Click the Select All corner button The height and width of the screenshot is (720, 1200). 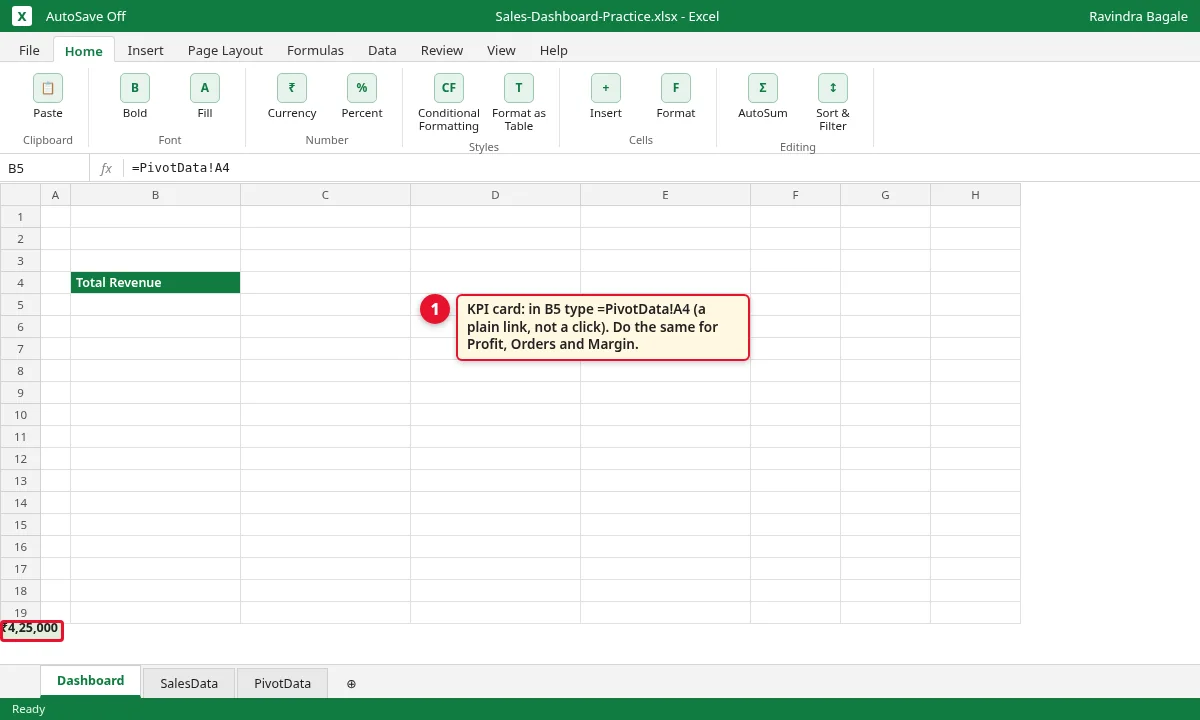click(x=20, y=195)
